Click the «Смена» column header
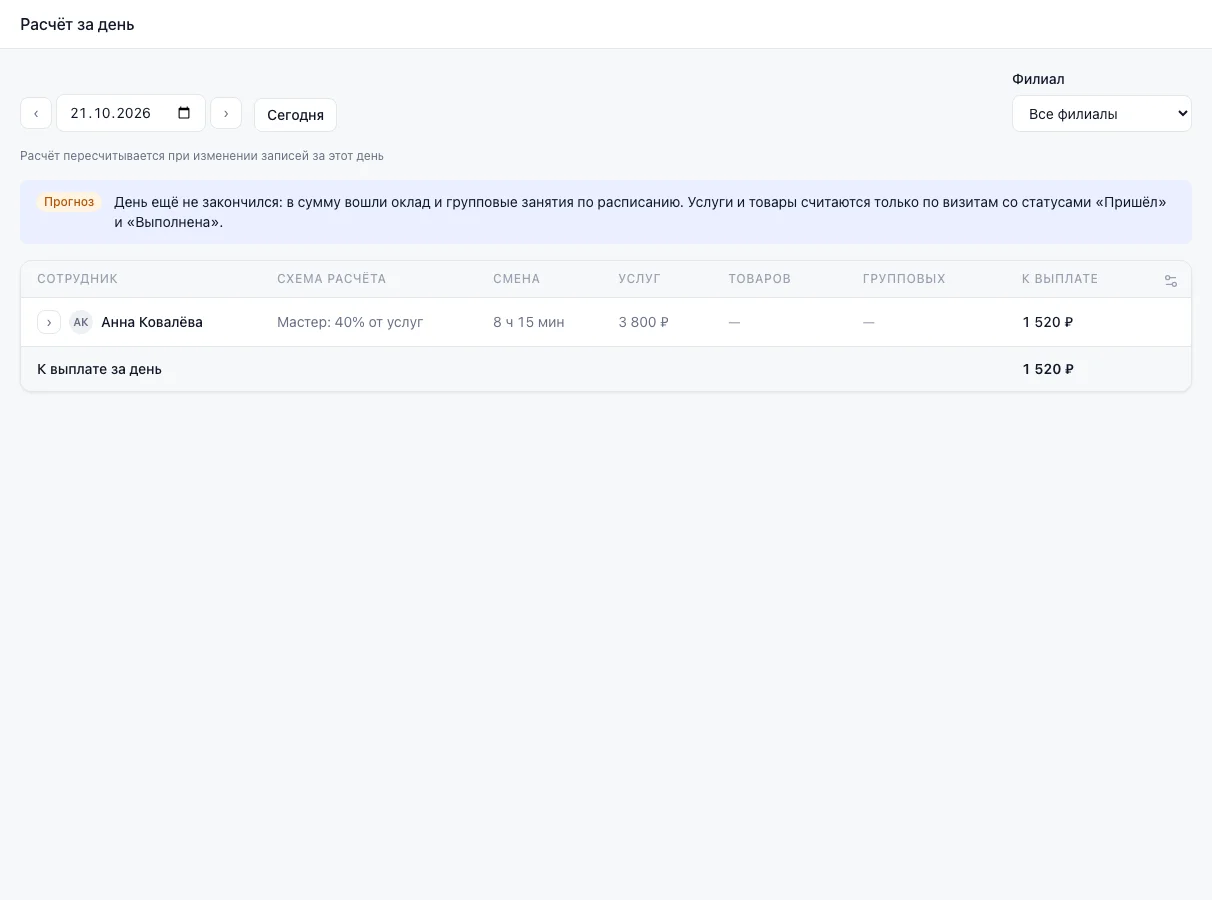Viewport: 1212px width, 900px height. click(517, 279)
